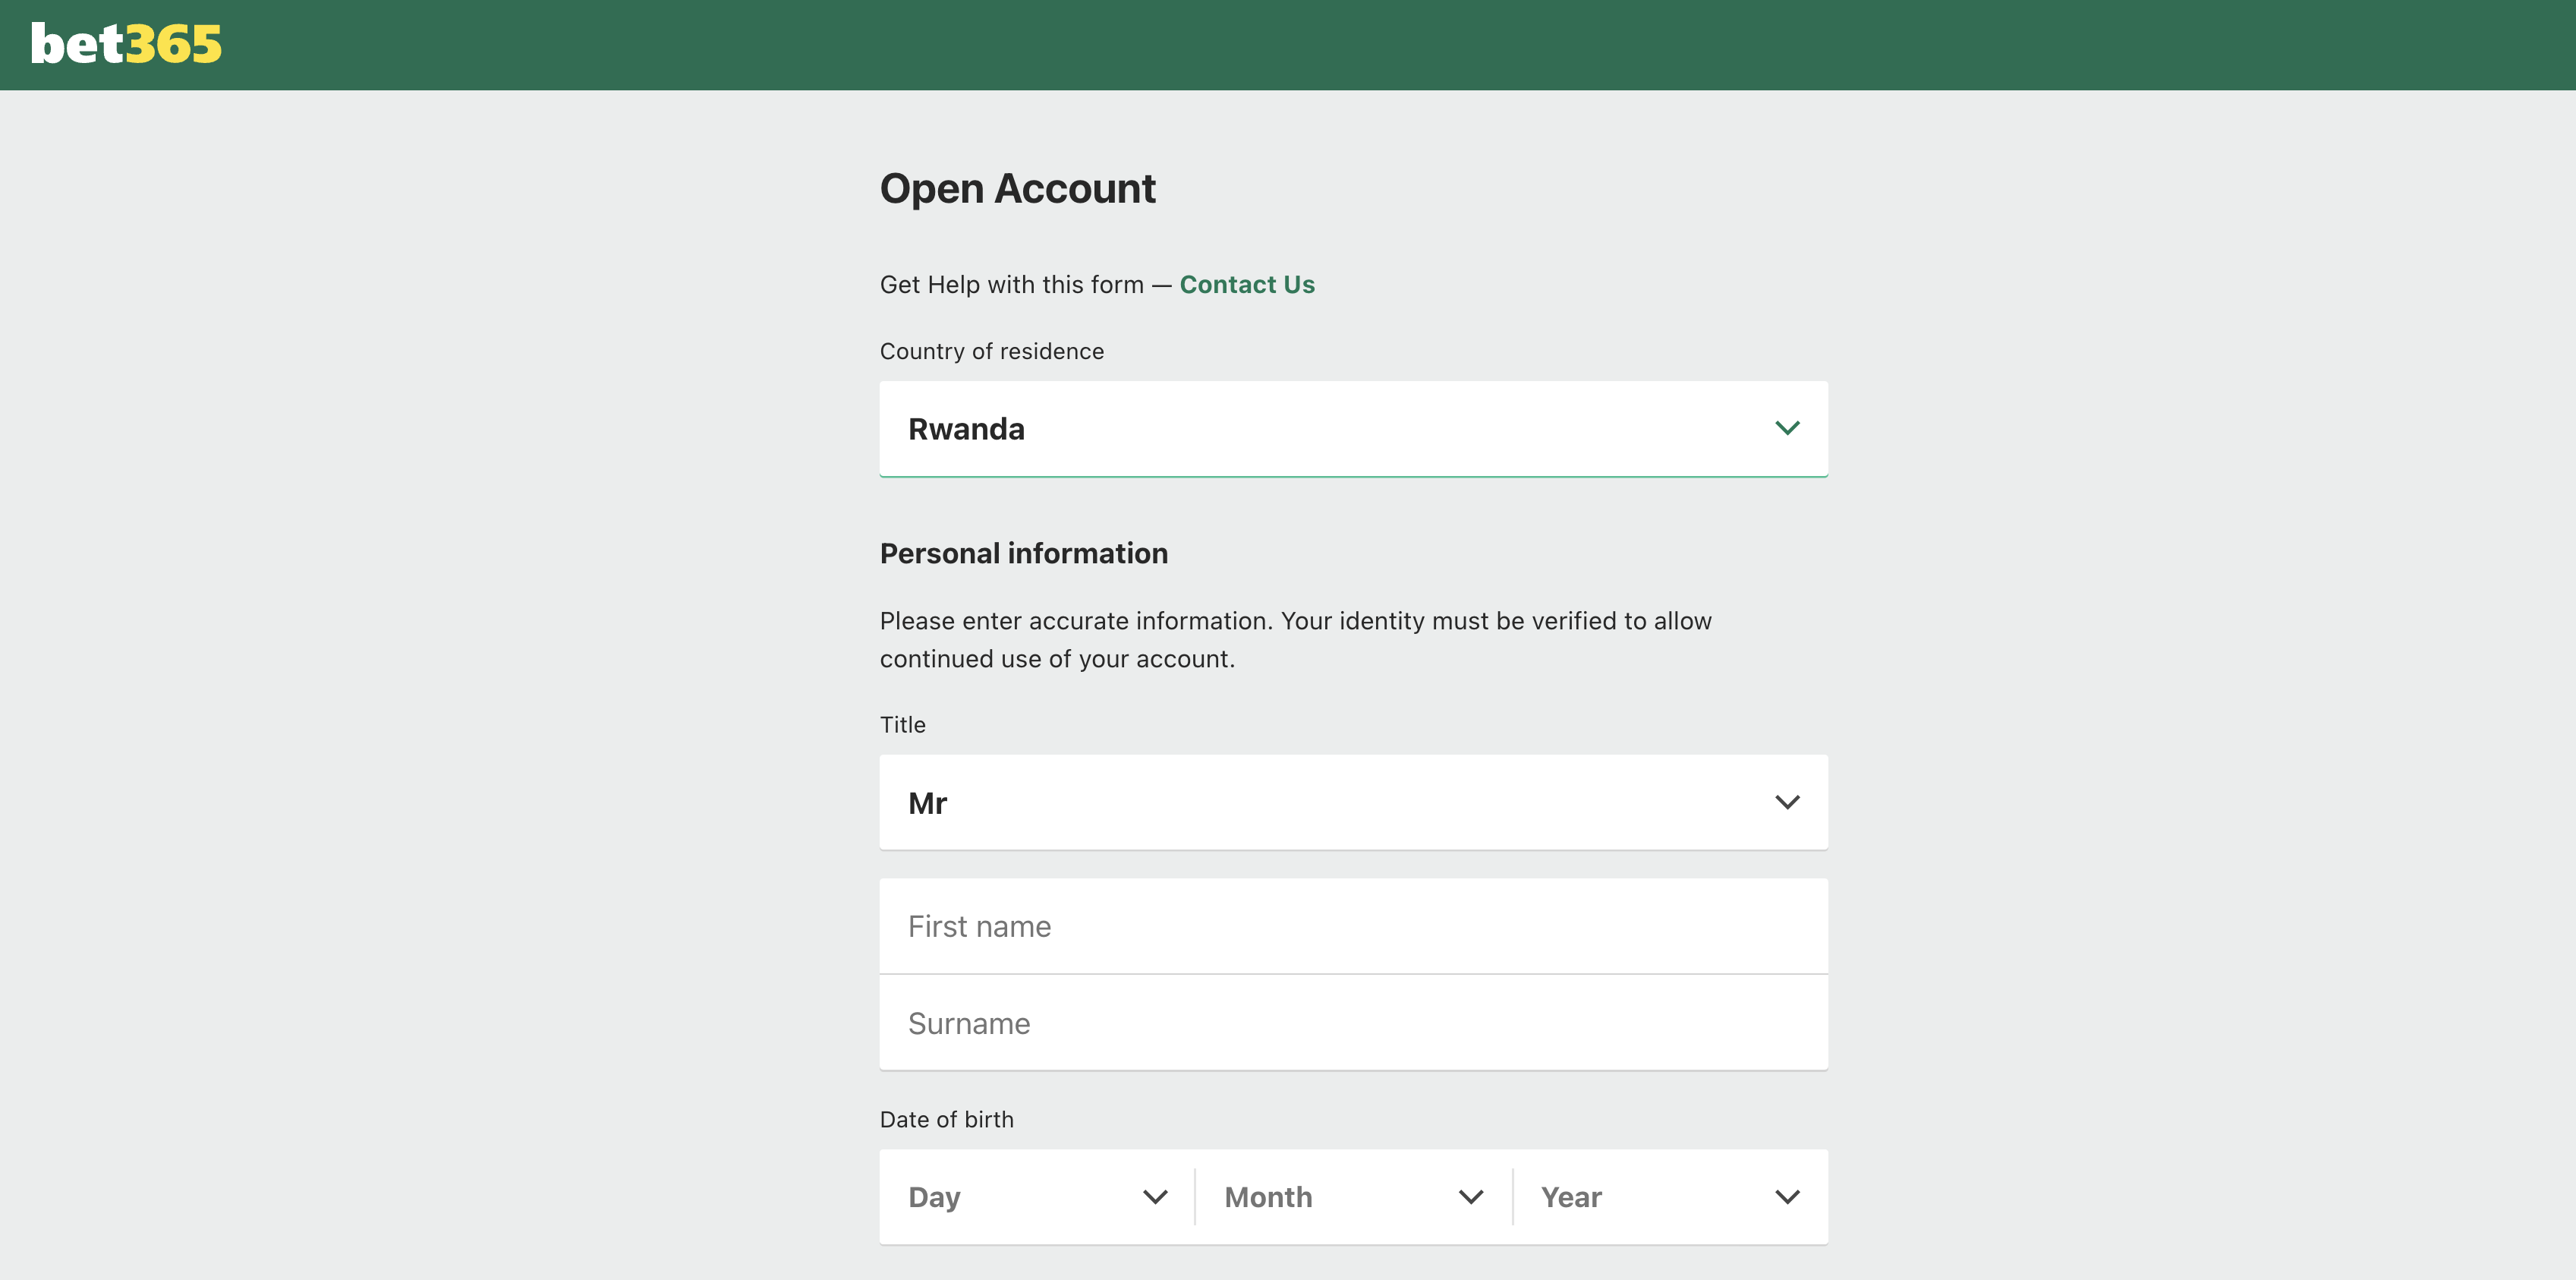Image resolution: width=2576 pixels, height=1280 pixels.
Task: Click the Personal information heading
Action: point(1023,554)
